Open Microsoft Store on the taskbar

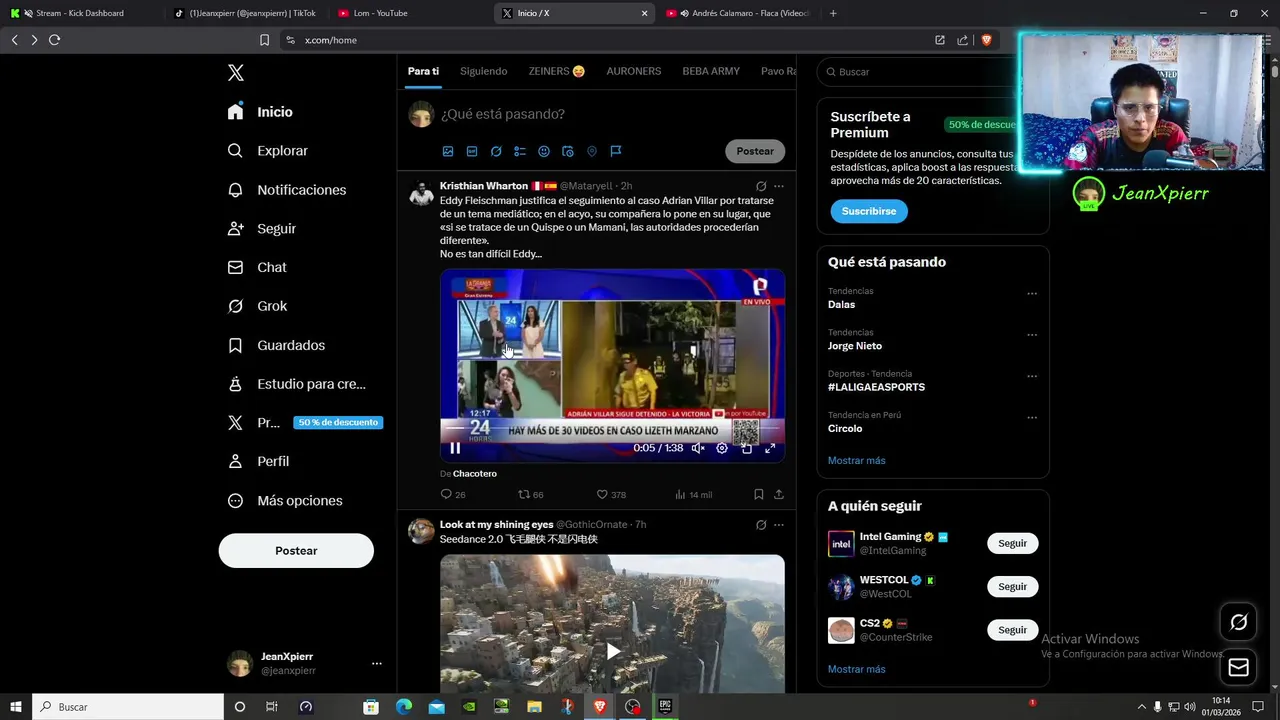(x=371, y=707)
